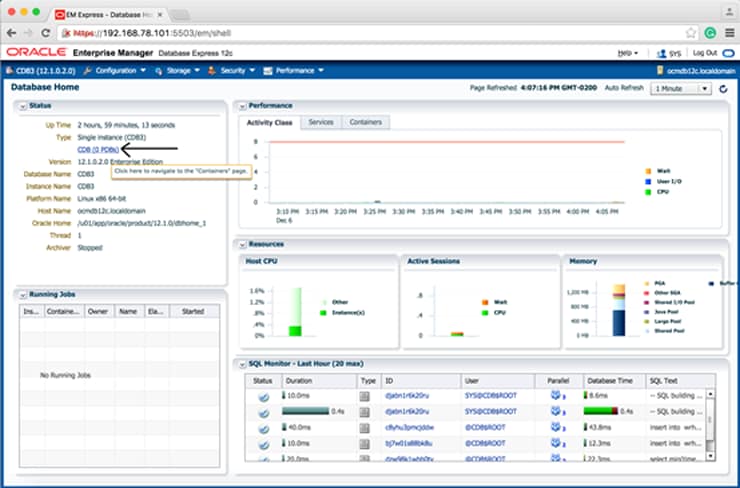The height and width of the screenshot is (488, 740).
Task: Open the Help dropdown menu
Action: coord(628,53)
